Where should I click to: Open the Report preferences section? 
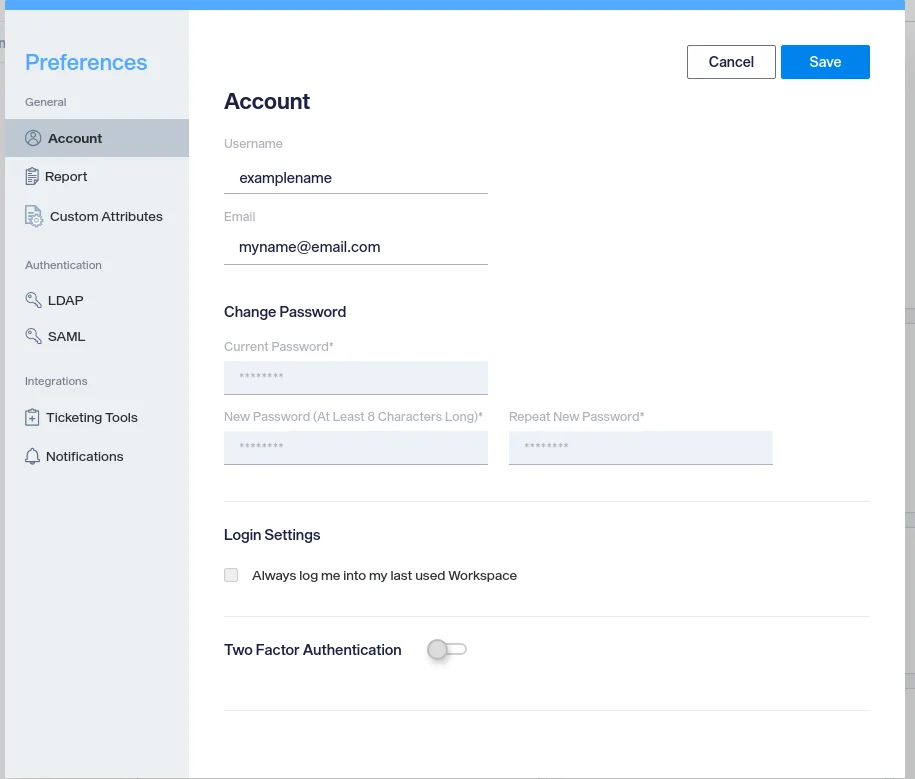click(x=66, y=177)
